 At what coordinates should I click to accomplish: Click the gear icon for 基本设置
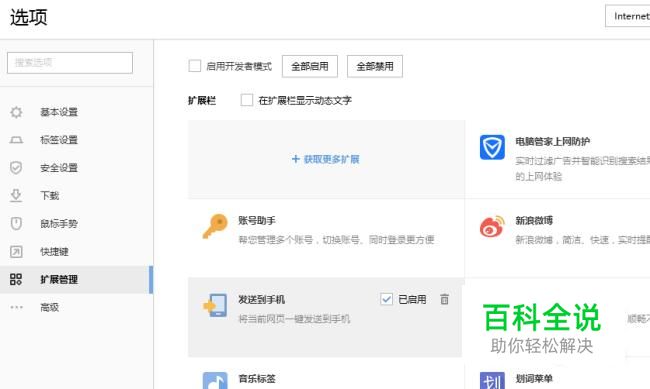click(x=16, y=112)
